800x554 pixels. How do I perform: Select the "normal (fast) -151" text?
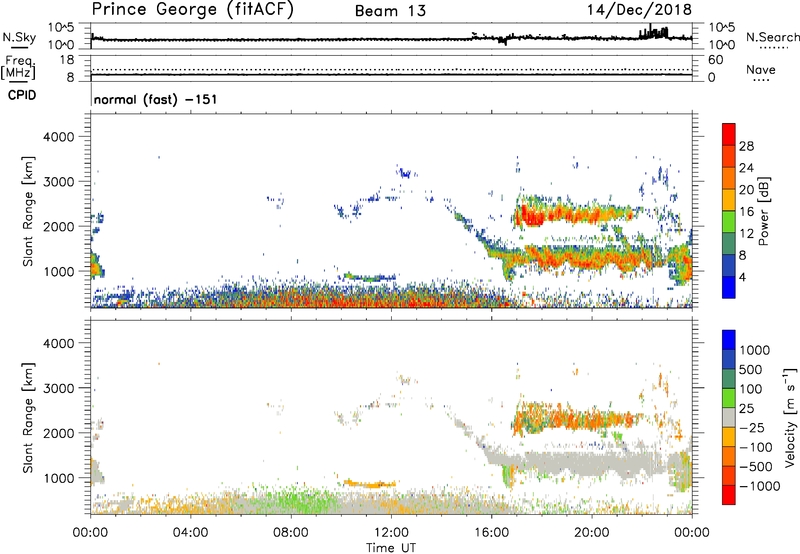click(x=156, y=99)
